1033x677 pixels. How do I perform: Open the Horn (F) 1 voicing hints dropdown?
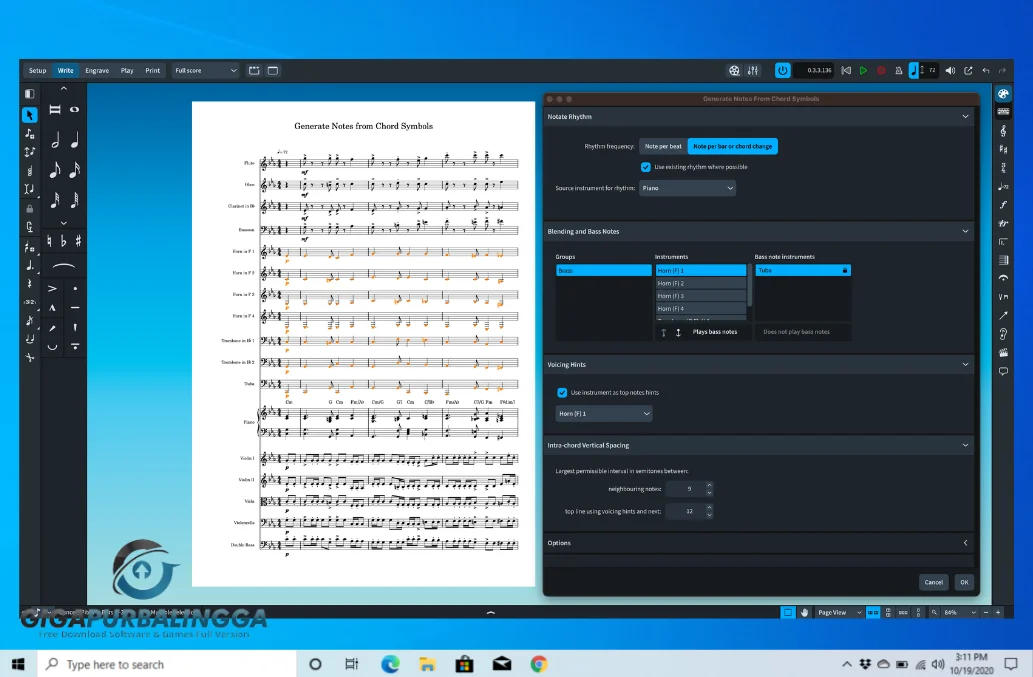tap(604, 414)
